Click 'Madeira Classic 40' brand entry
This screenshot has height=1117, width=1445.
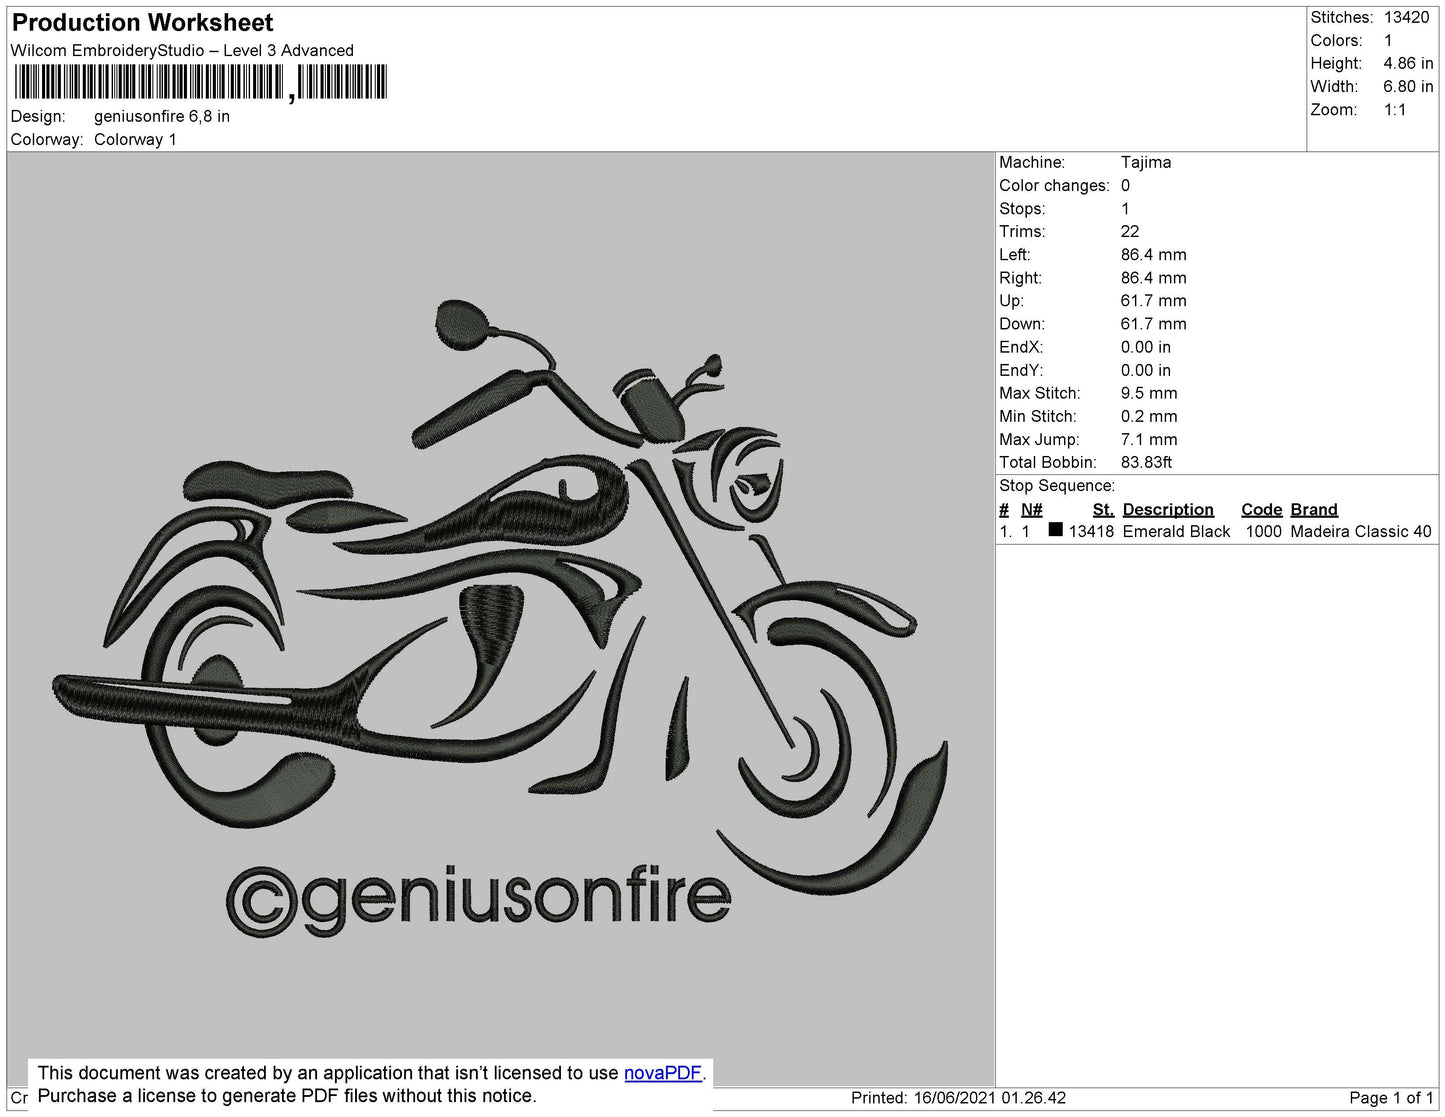click(1361, 531)
